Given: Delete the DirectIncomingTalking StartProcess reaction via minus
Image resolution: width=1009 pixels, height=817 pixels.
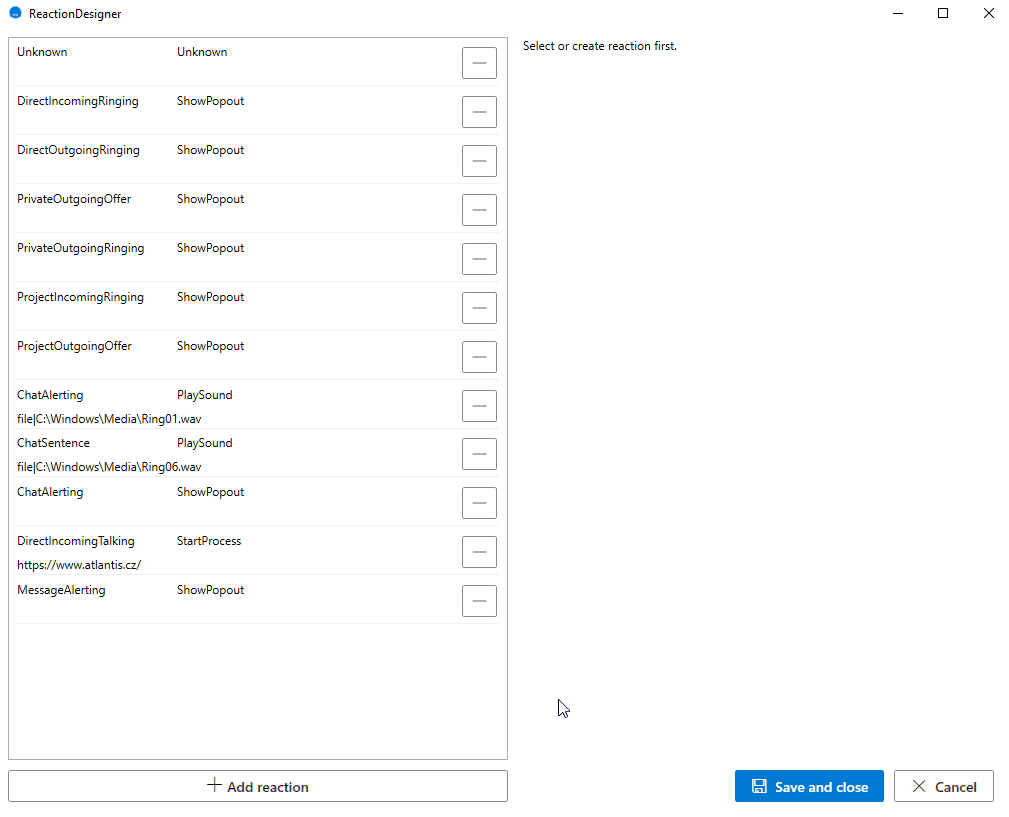Looking at the screenshot, I should 479,552.
